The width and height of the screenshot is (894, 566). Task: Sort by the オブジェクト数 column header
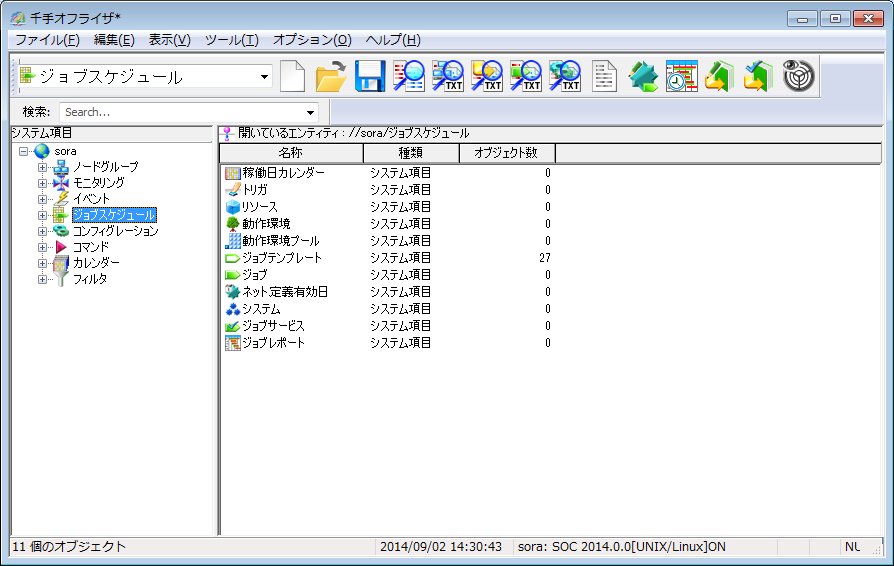click(x=506, y=153)
